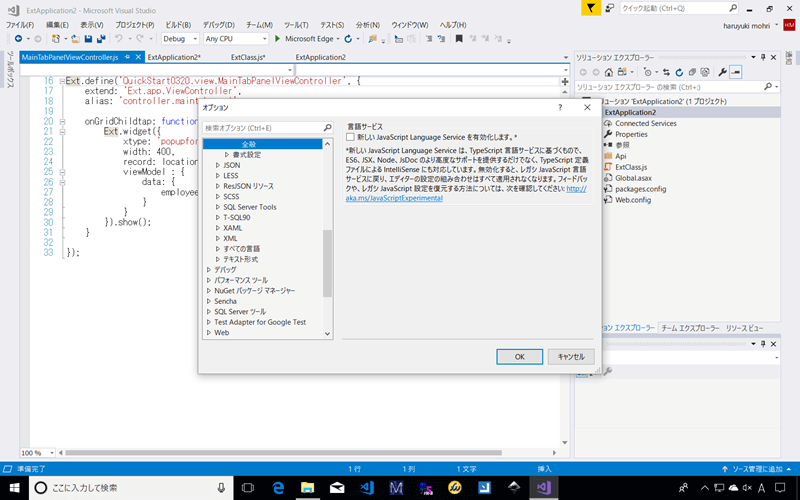Collapse code outline toggle at line 20

(x=62, y=121)
